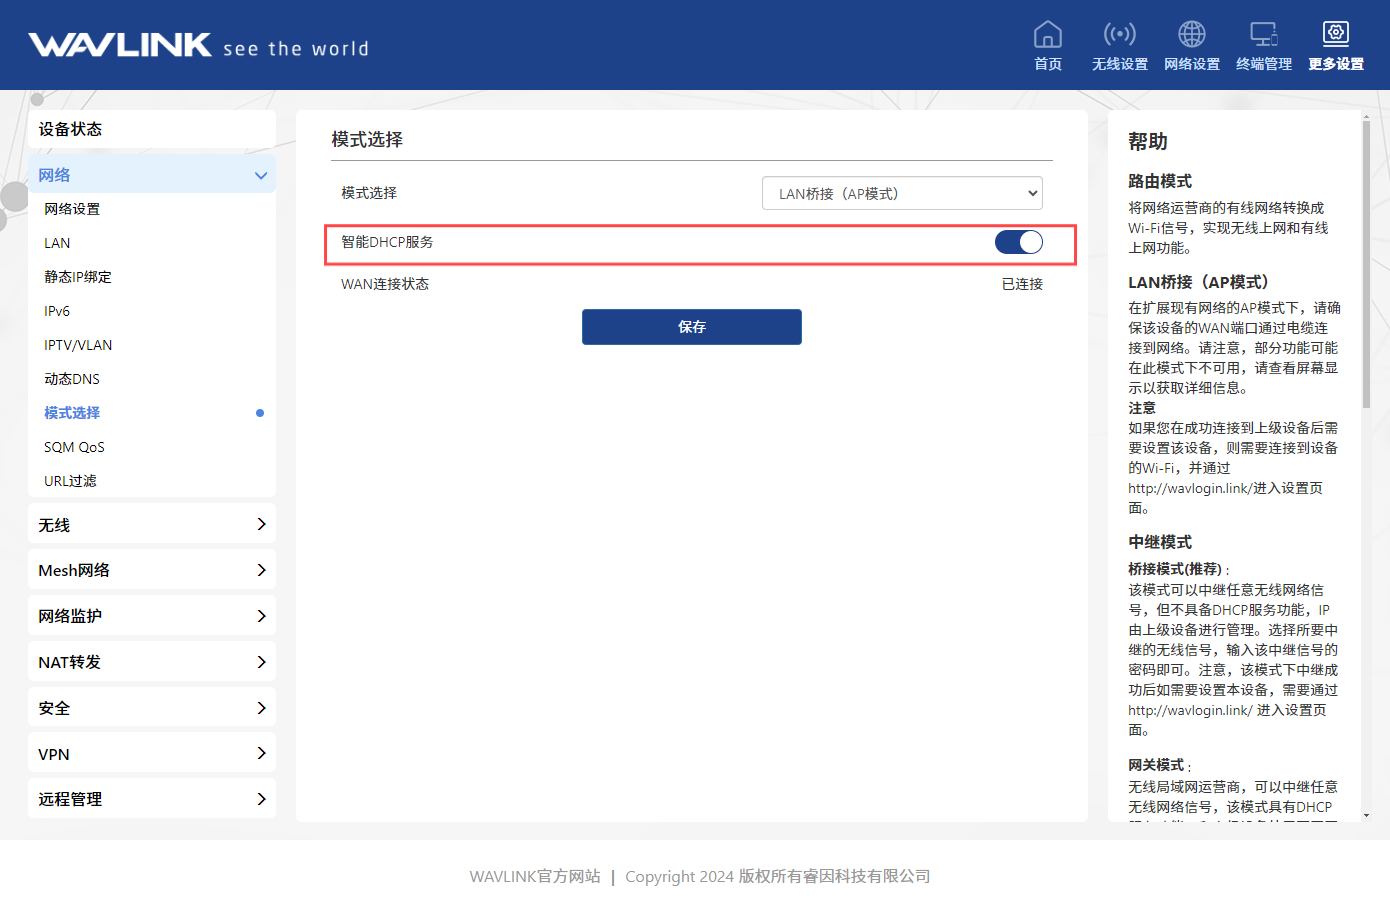Image resolution: width=1390 pixels, height=906 pixels.
Task: Open the wireless settings (无线设置) icon
Action: click(x=1119, y=35)
